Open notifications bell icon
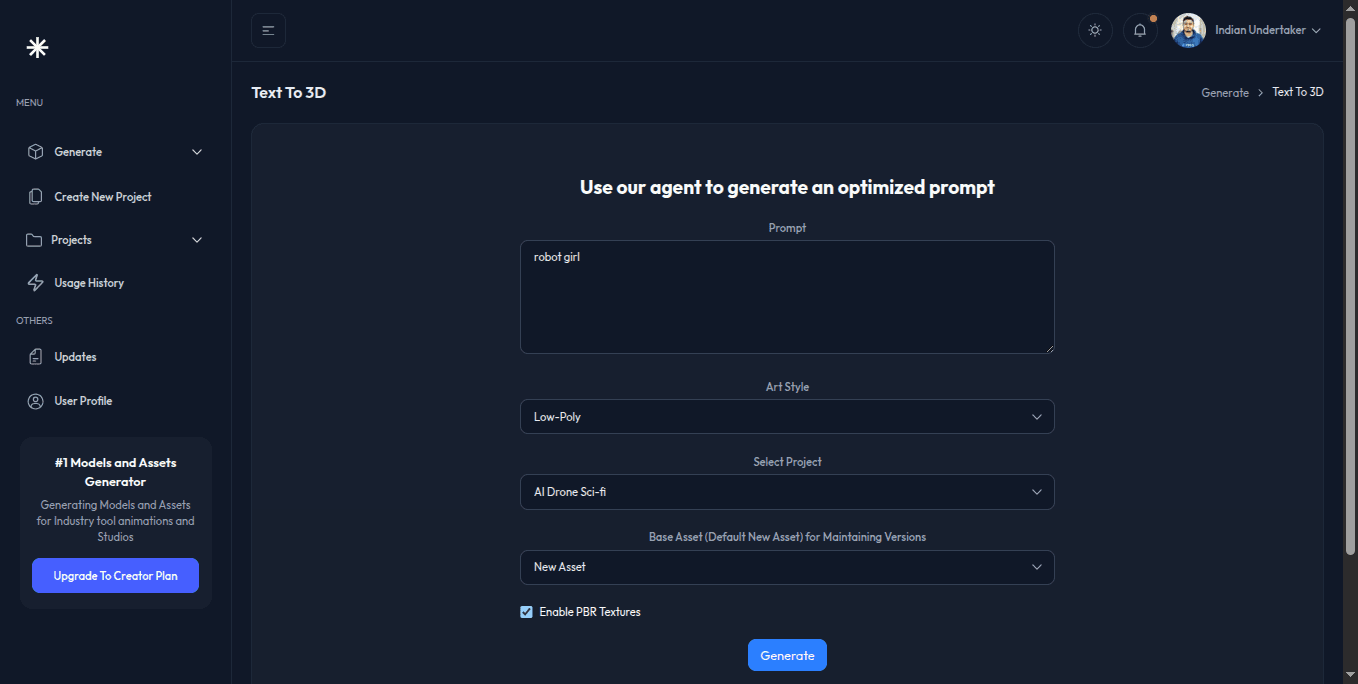Screen dimensions: 1358x684 click(1140, 31)
